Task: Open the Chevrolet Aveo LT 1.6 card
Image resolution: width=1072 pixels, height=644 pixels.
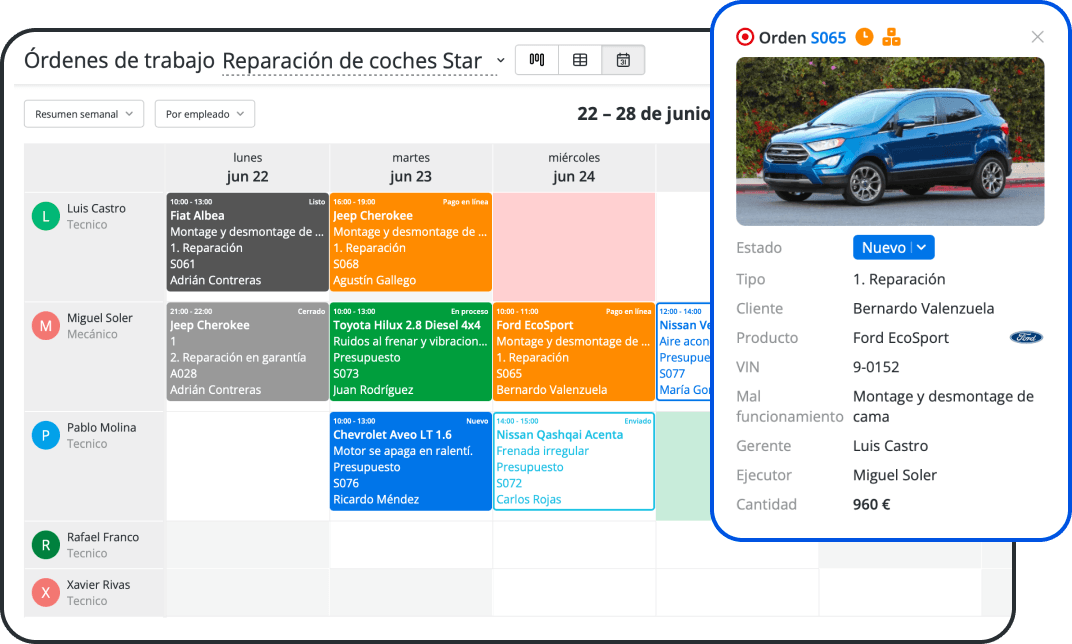Action: pyautogui.click(x=410, y=461)
